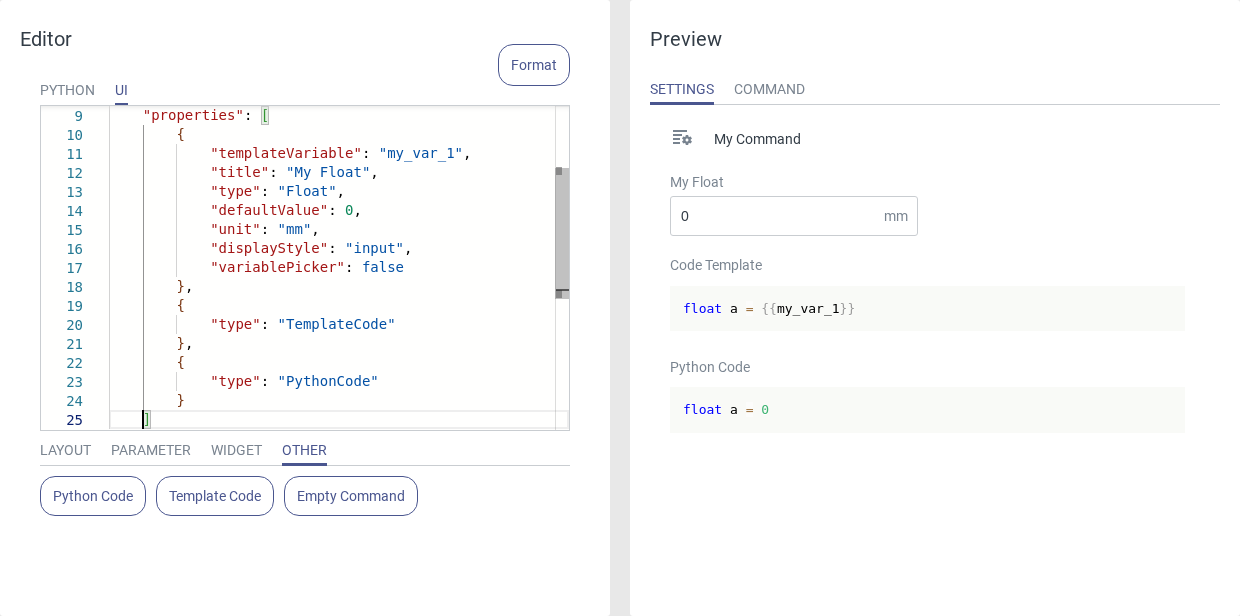The image size is (1240, 616).
Task: Select the OTHER snippets tab
Action: pos(304,450)
